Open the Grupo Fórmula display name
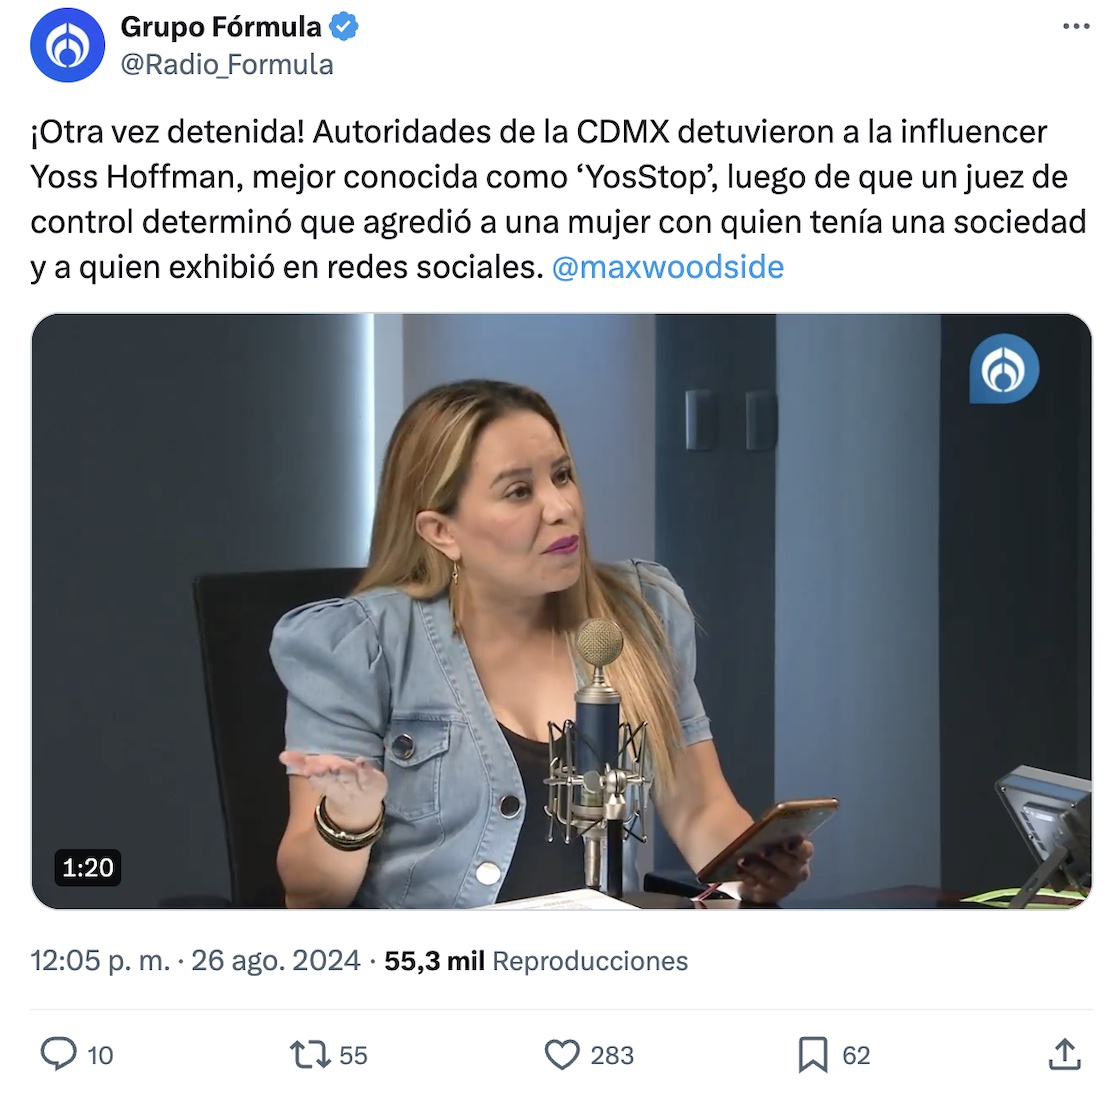 [221, 27]
